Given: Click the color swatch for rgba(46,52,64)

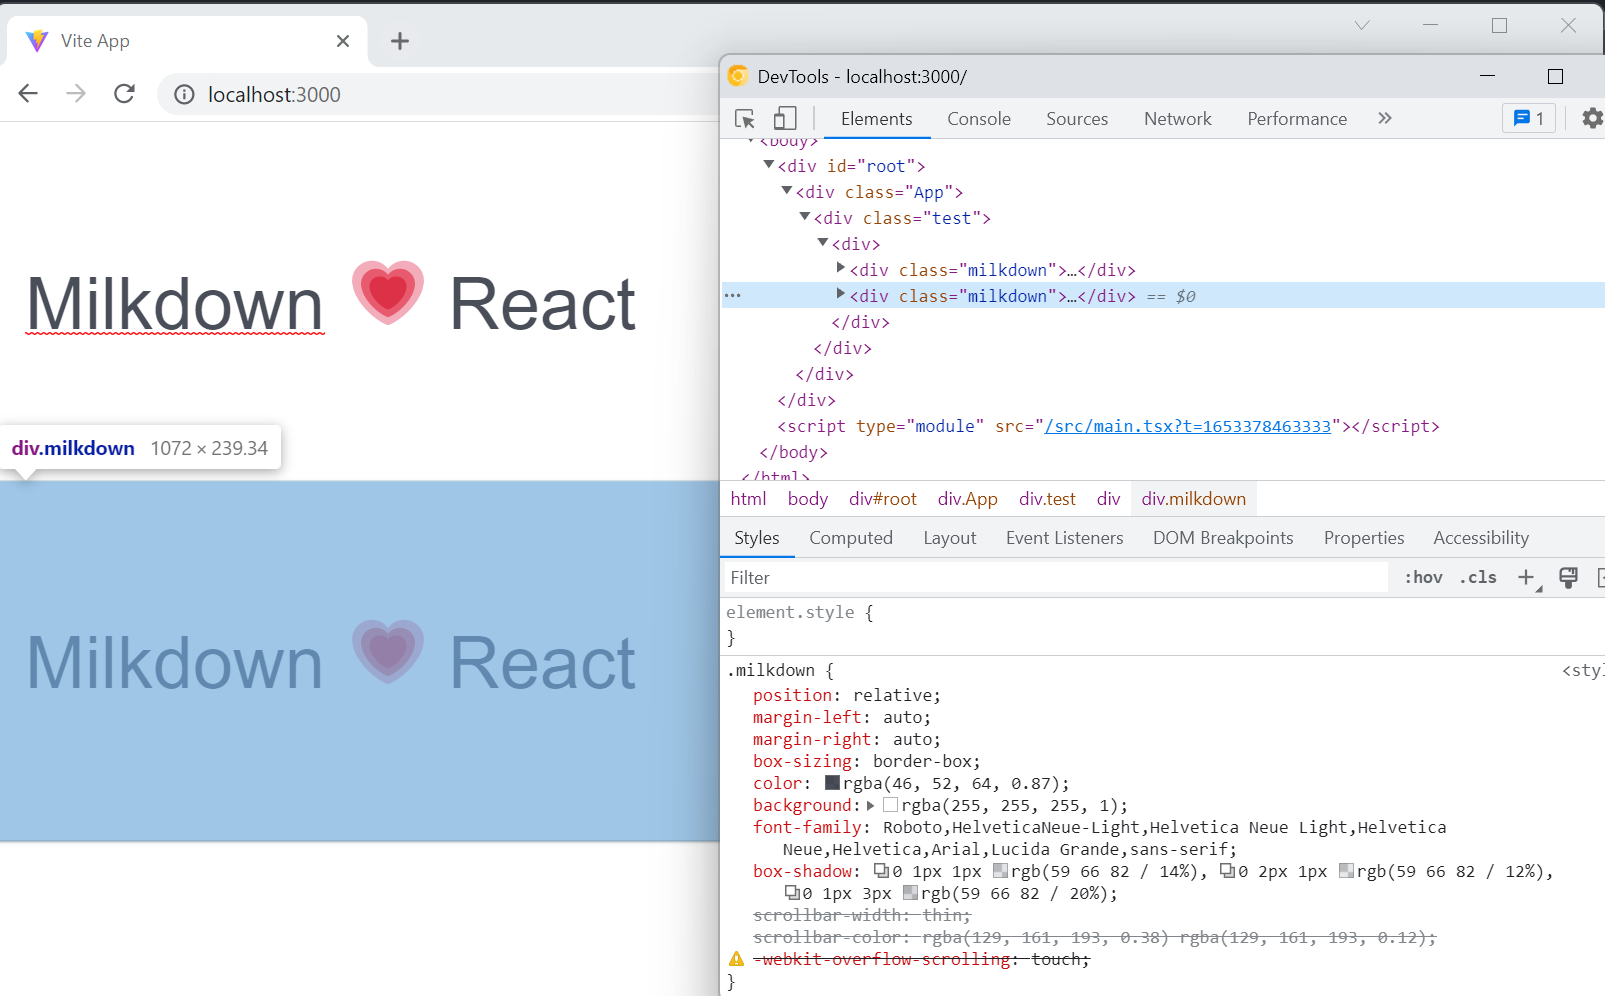Looking at the screenshot, I should (x=831, y=783).
